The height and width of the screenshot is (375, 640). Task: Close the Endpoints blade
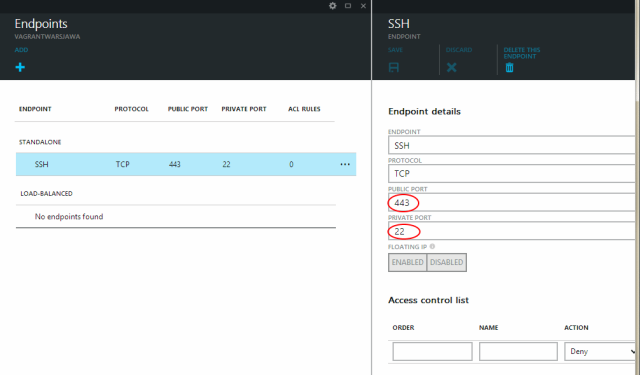pos(363,6)
